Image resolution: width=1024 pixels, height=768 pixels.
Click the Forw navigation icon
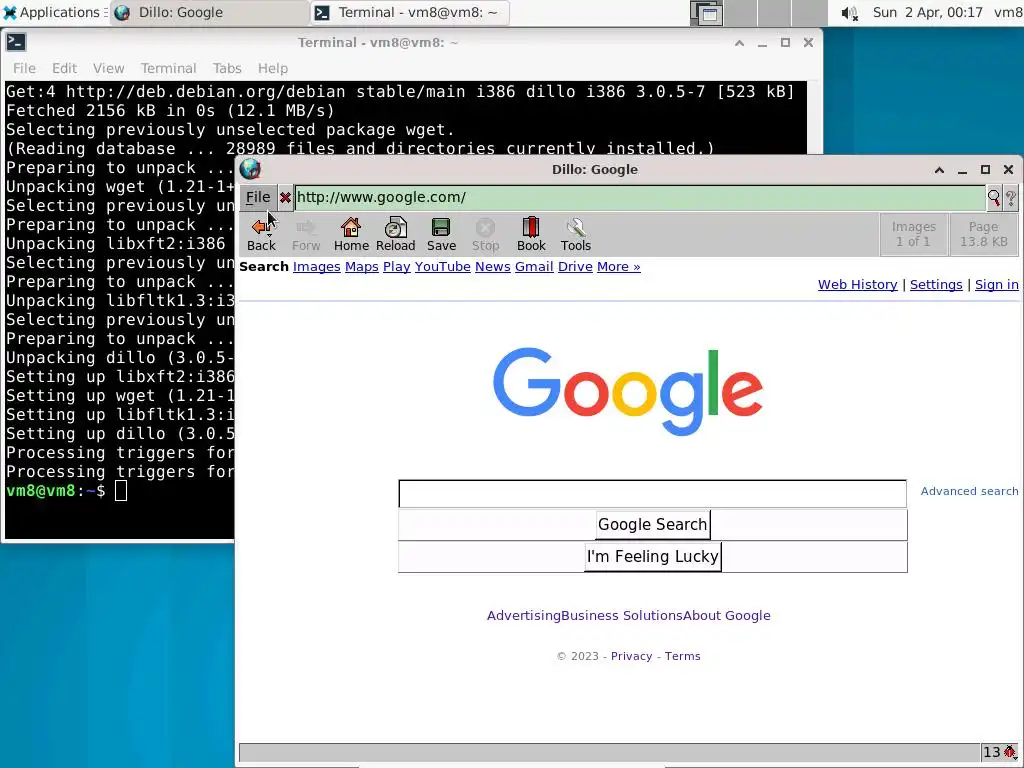click(x=306, y=234)
